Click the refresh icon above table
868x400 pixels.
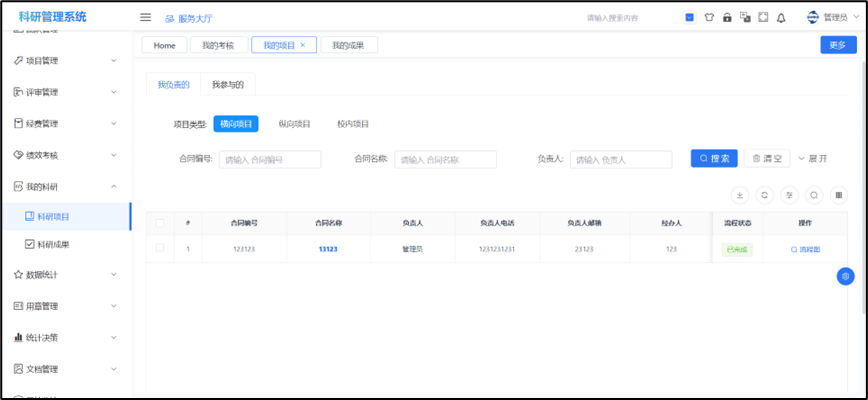tap(765, 195)
